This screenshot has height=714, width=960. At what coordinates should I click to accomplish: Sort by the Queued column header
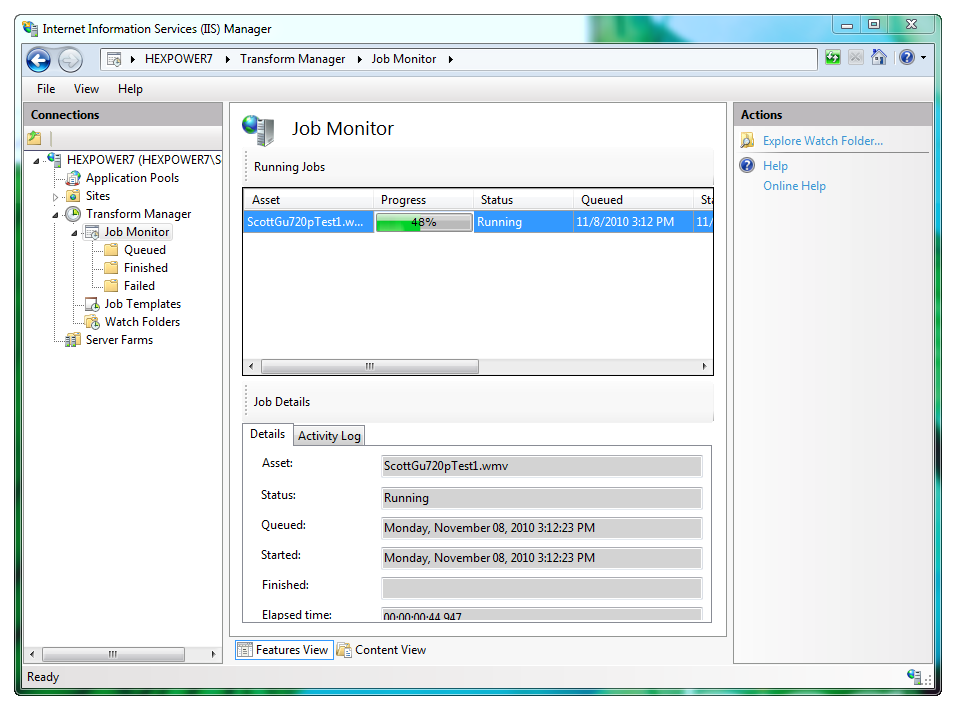coord(634,200)
